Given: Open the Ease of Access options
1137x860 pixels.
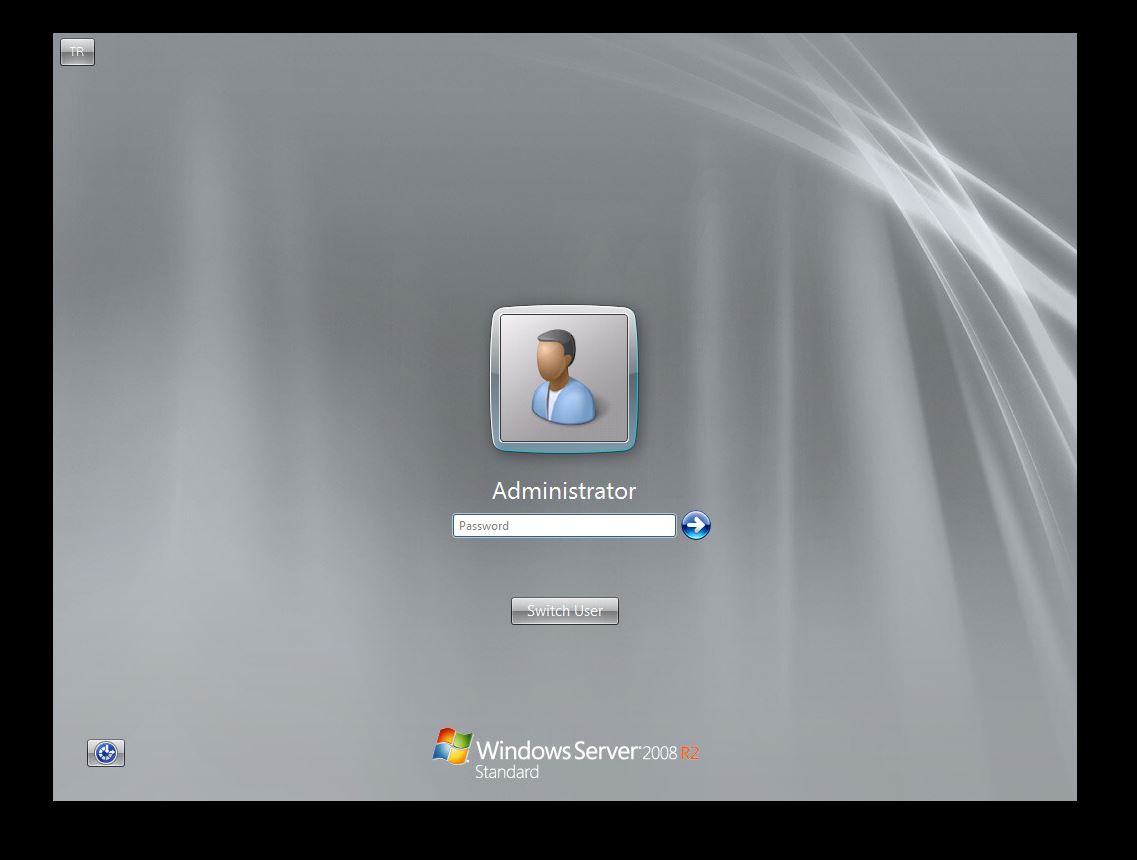Looking at the screenshot, I should pos(106,753).
